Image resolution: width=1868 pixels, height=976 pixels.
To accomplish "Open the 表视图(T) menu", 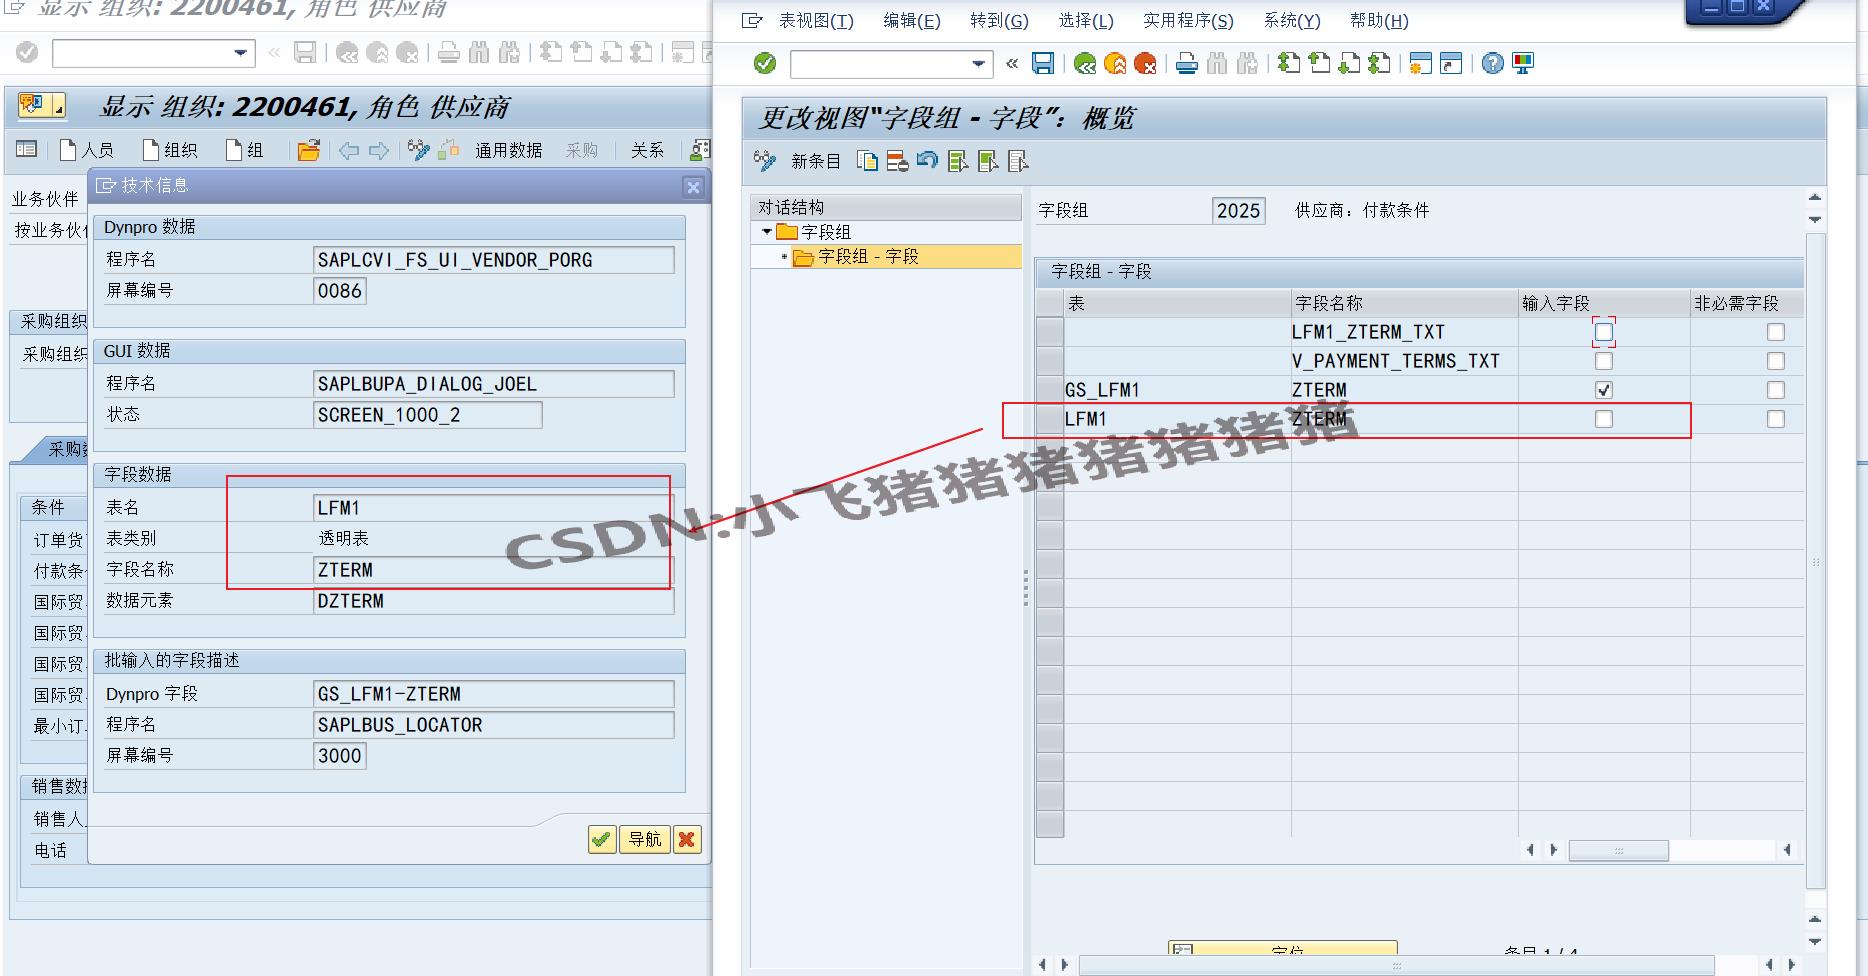I will (816, 21).
